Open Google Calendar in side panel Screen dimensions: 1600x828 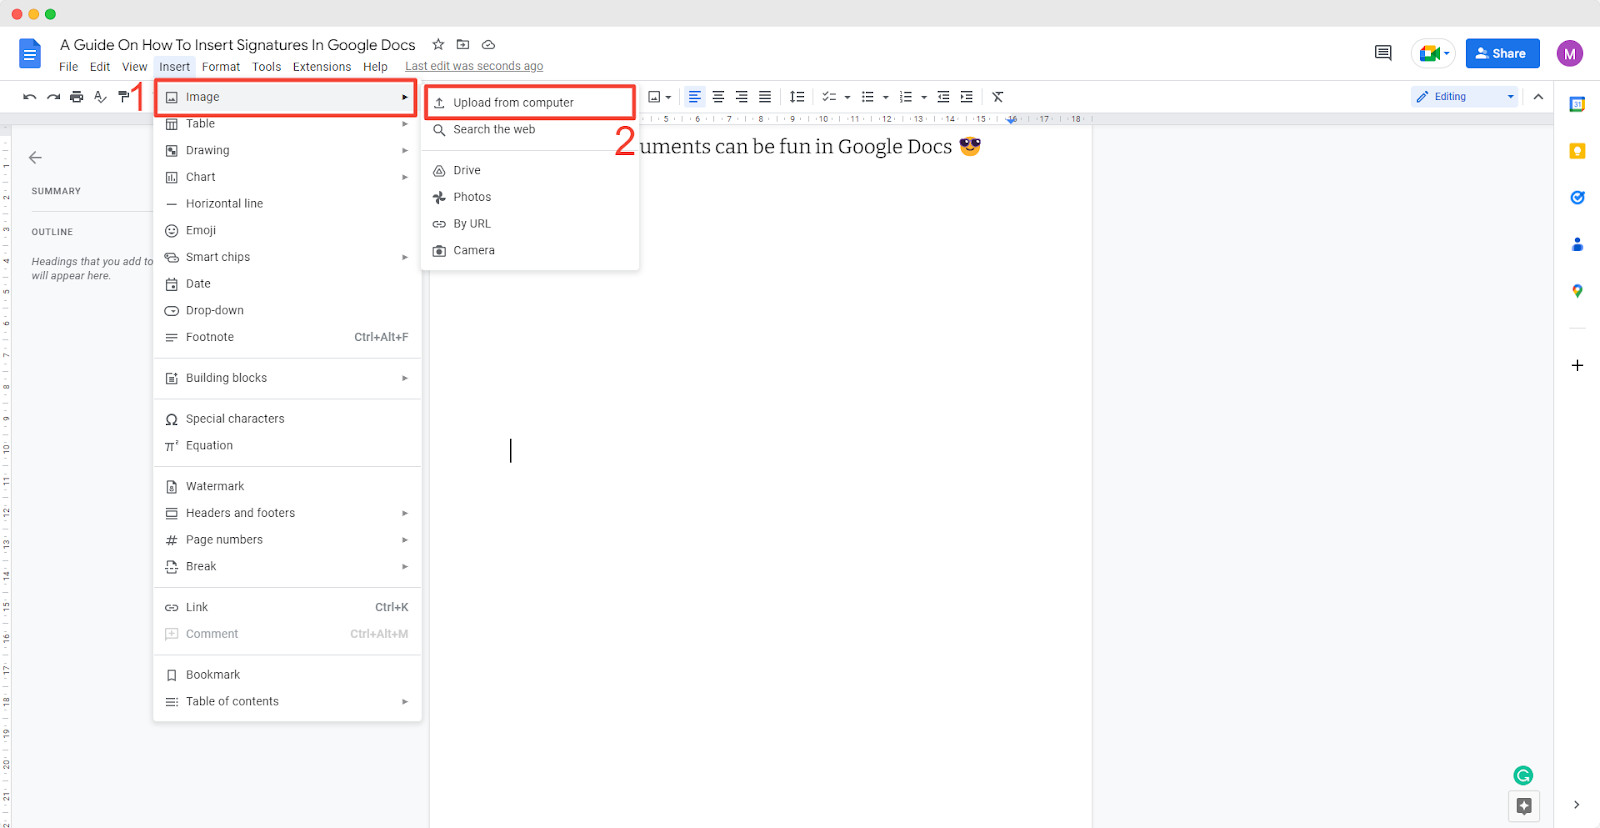pyautogui.click(x=1577, y=104)
